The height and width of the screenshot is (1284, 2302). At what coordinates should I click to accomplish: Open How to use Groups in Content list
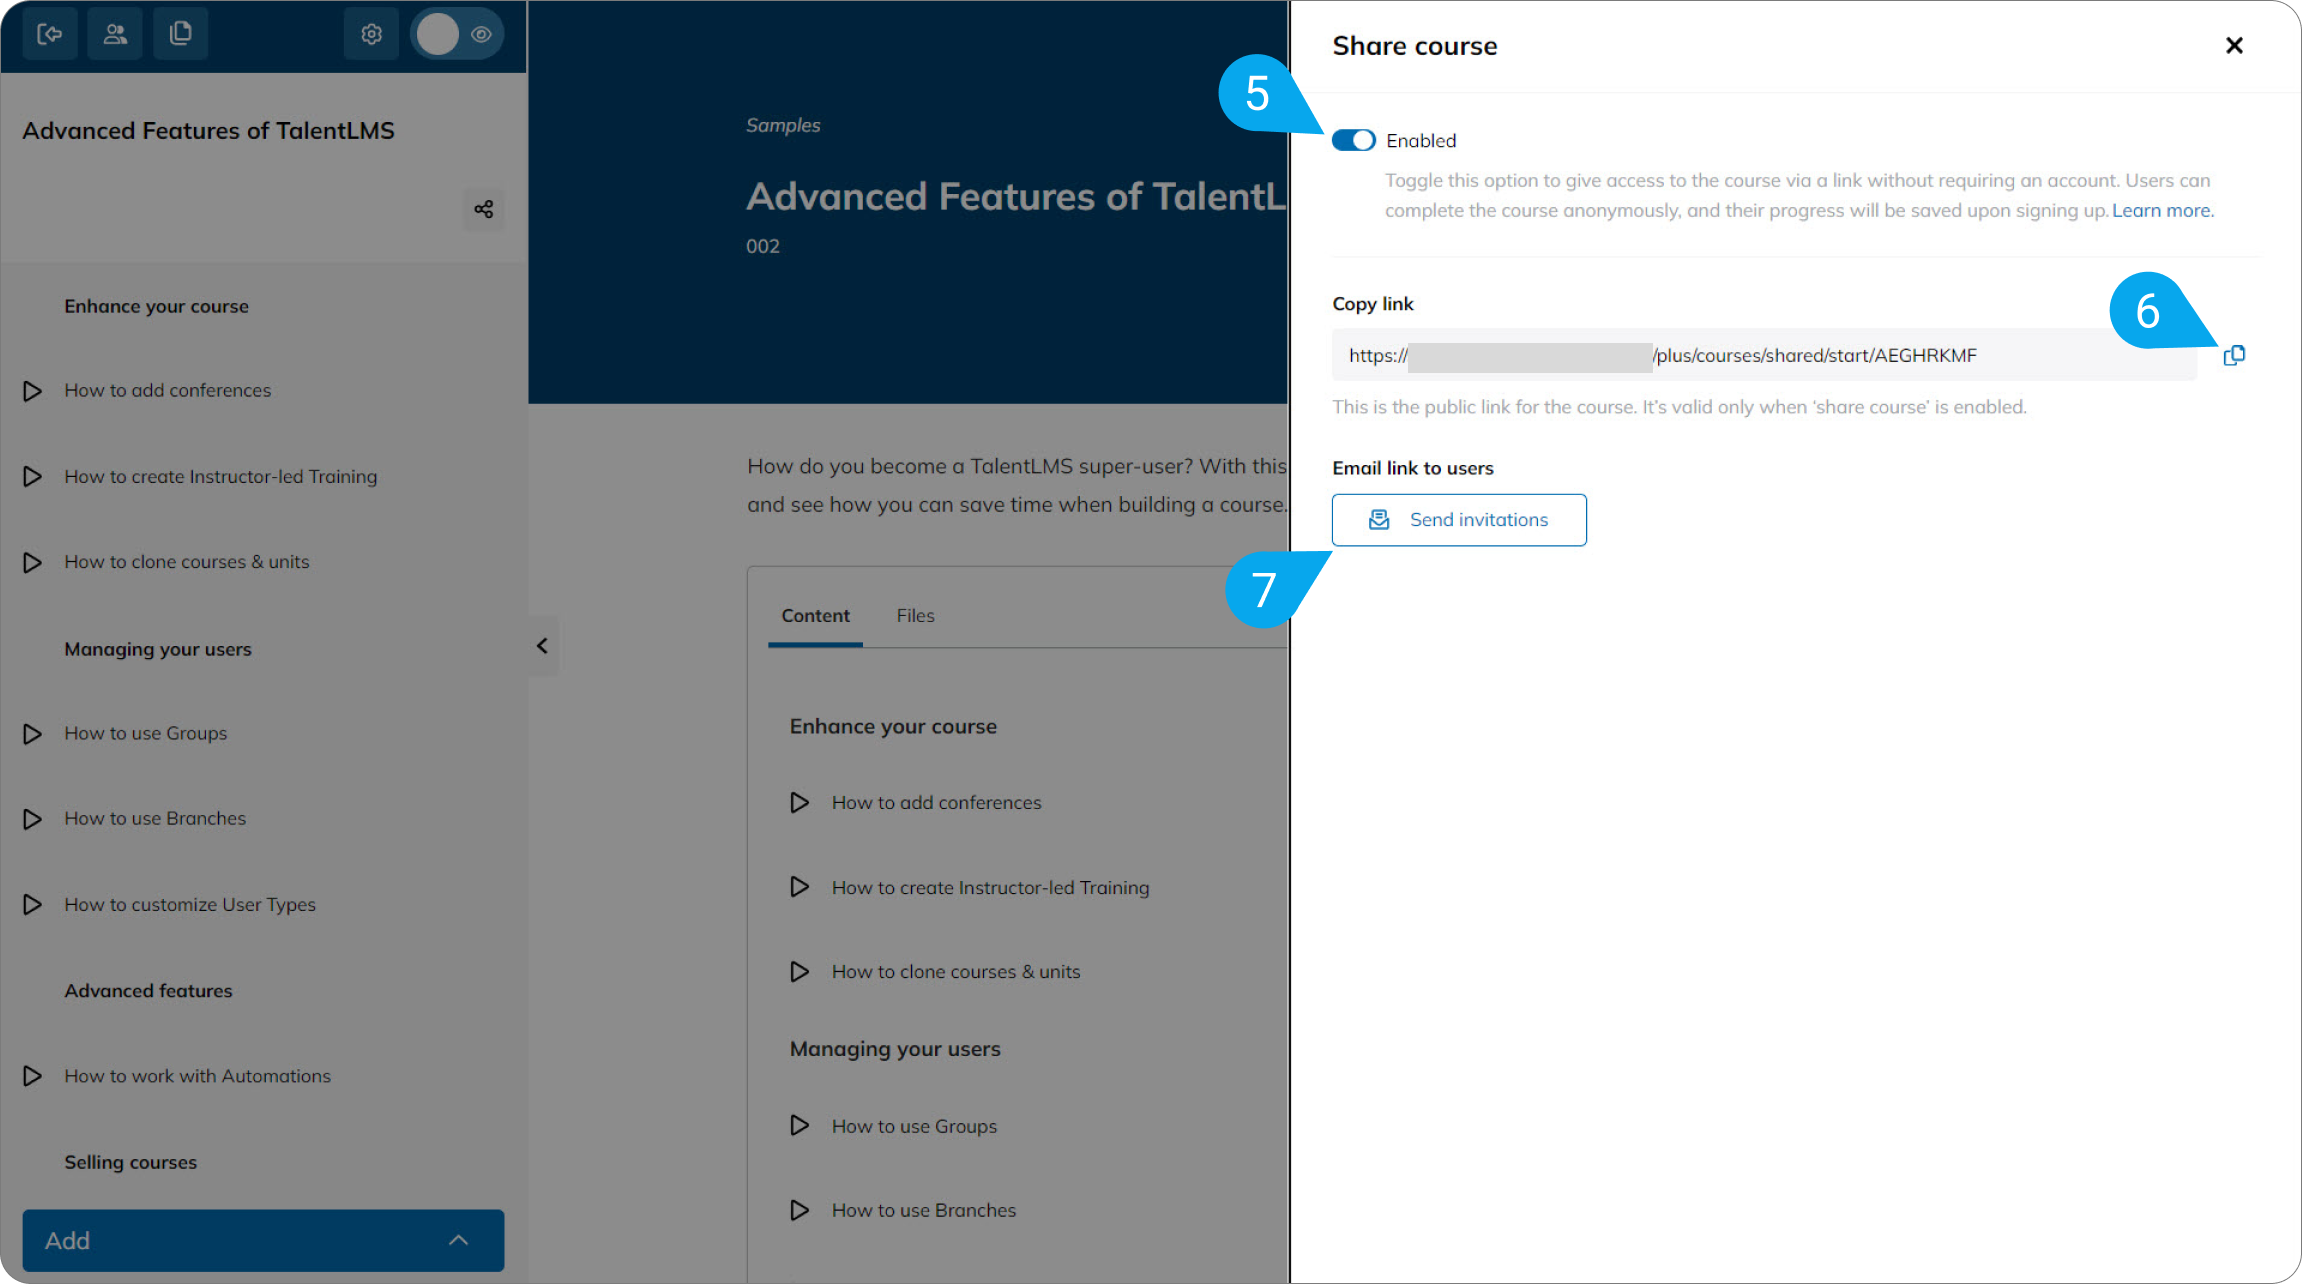pyautogui.click(x=914, y=1126)
